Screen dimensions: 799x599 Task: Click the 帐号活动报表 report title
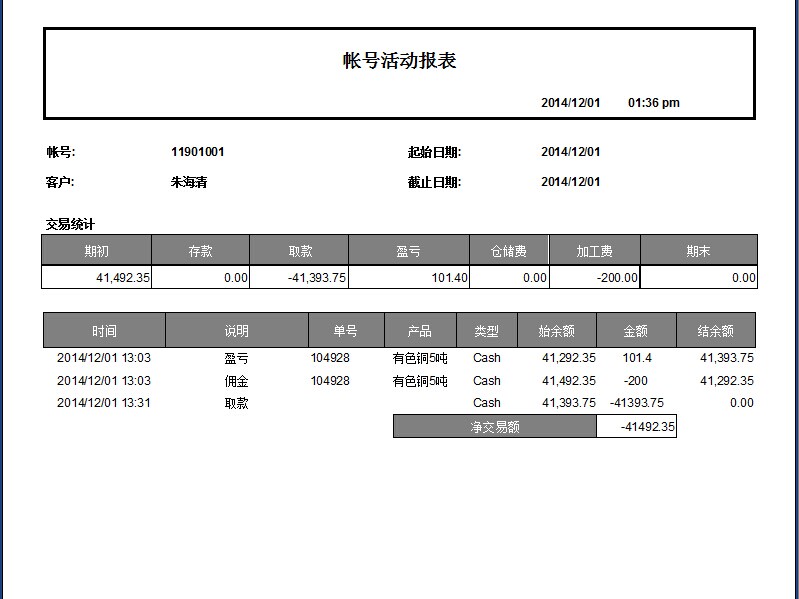[x=399, y=61]
